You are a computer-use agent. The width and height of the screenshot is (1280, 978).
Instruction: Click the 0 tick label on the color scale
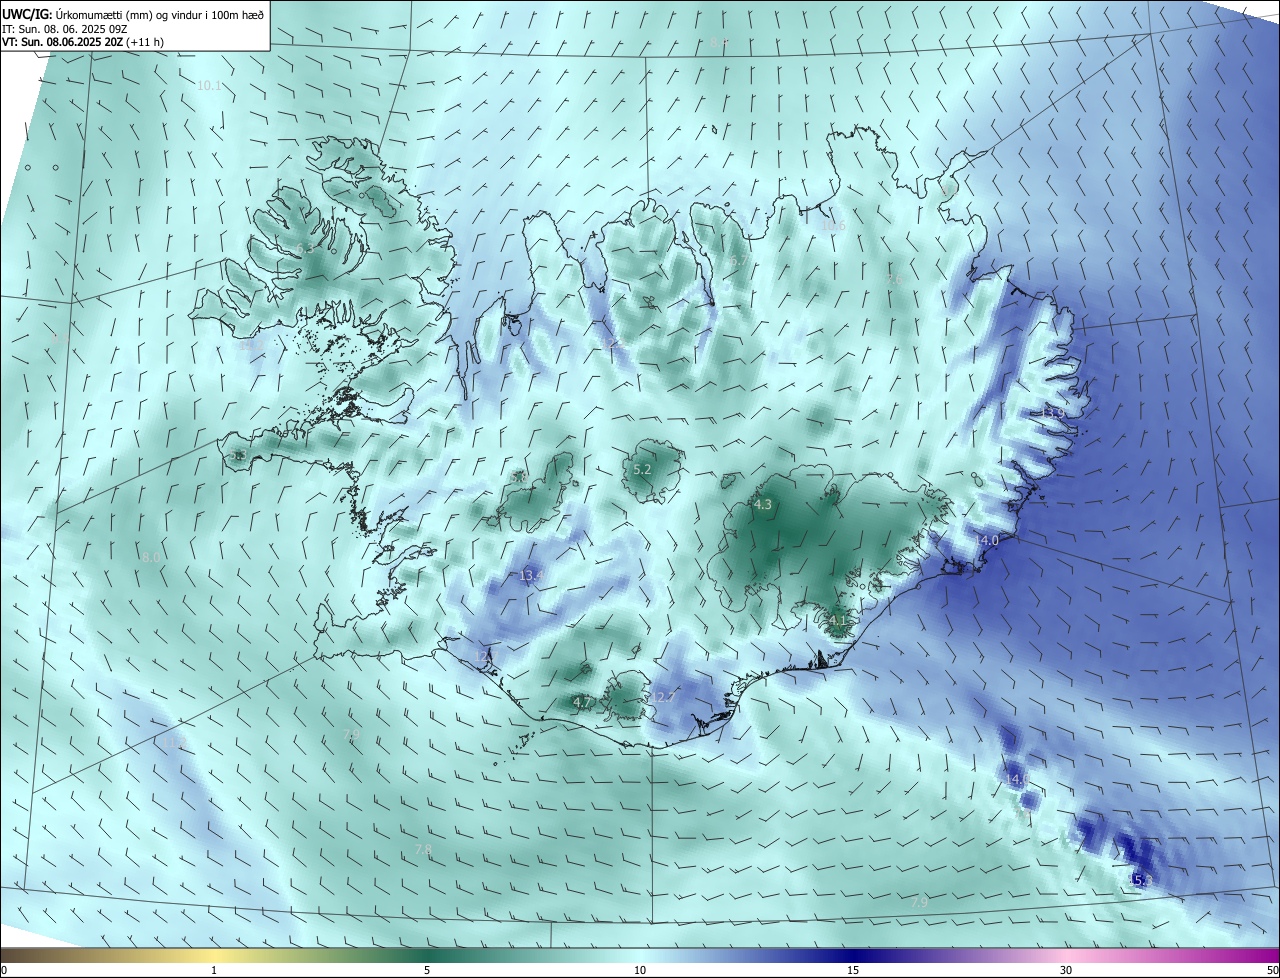[4, 970]
